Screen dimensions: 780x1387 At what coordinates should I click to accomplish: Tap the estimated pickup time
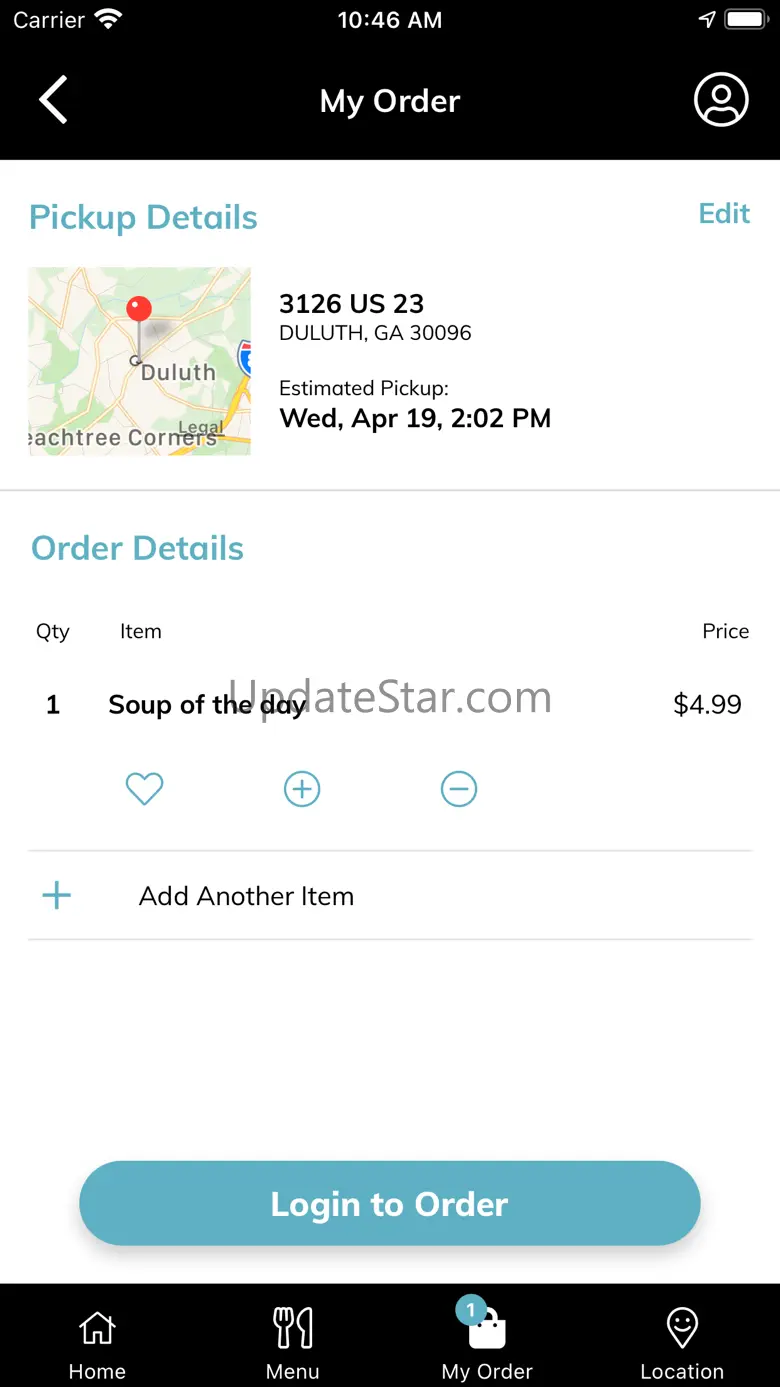(x=415, y=418)
